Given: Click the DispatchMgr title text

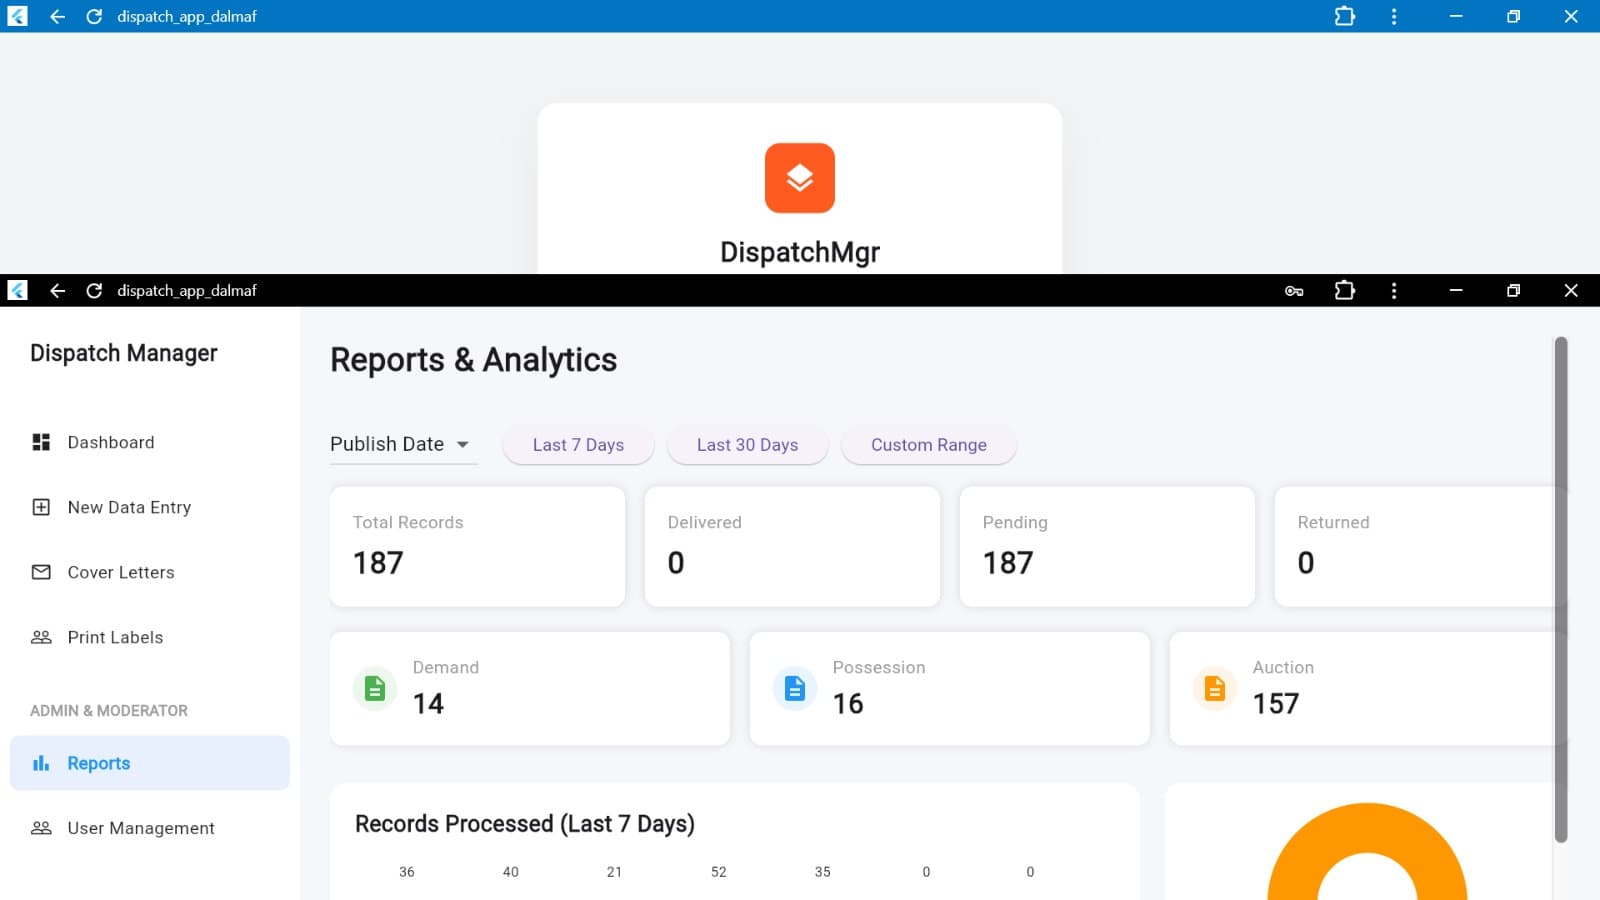Looking at the screenshot, I should (x=800, y=252).
